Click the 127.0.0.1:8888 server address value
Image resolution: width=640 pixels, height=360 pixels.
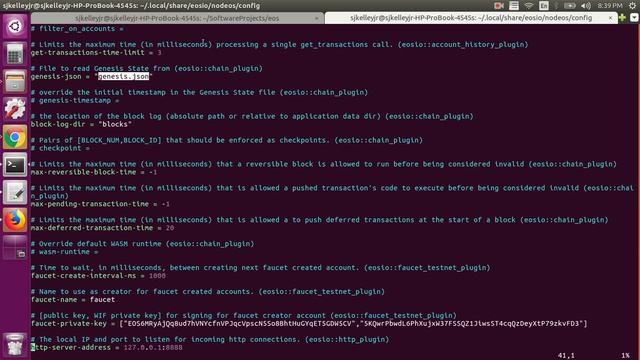click(153, 348)
